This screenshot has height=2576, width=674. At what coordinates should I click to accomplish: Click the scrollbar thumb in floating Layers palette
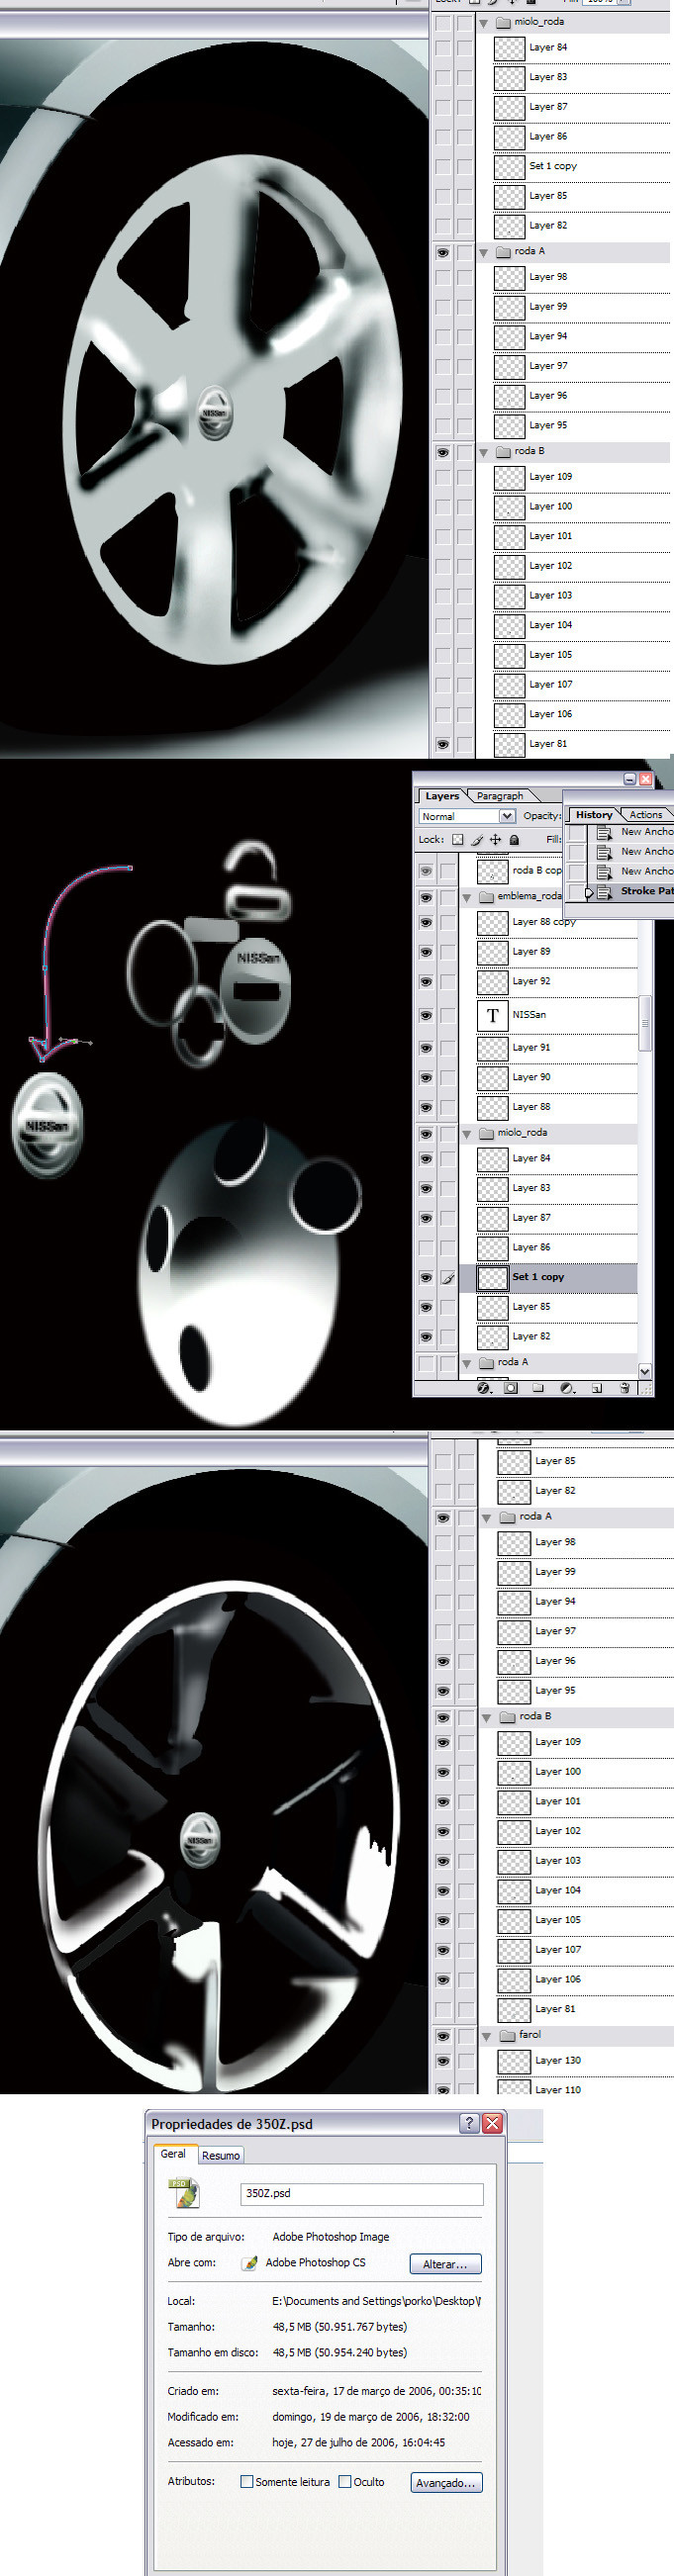click(645, 1023)
